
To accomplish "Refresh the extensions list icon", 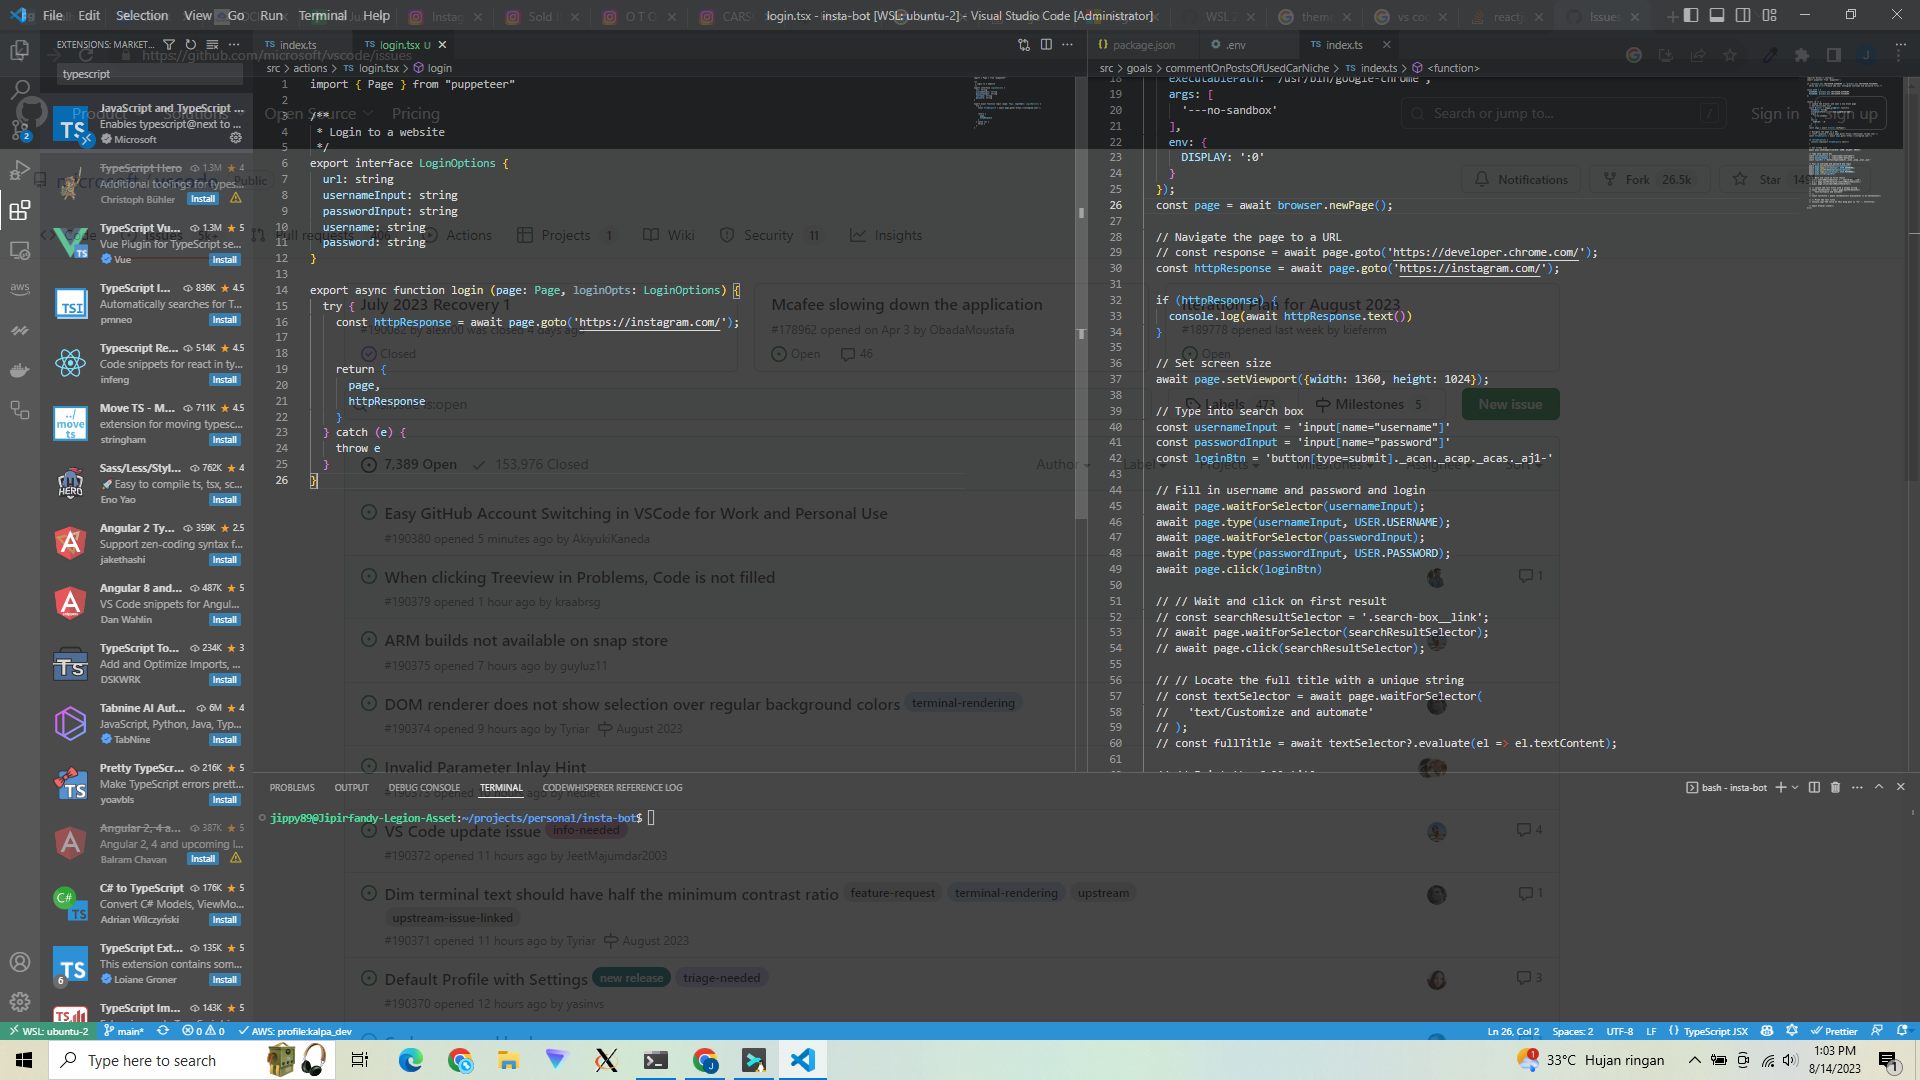I will pyautogui.click(x=190, y=44).
